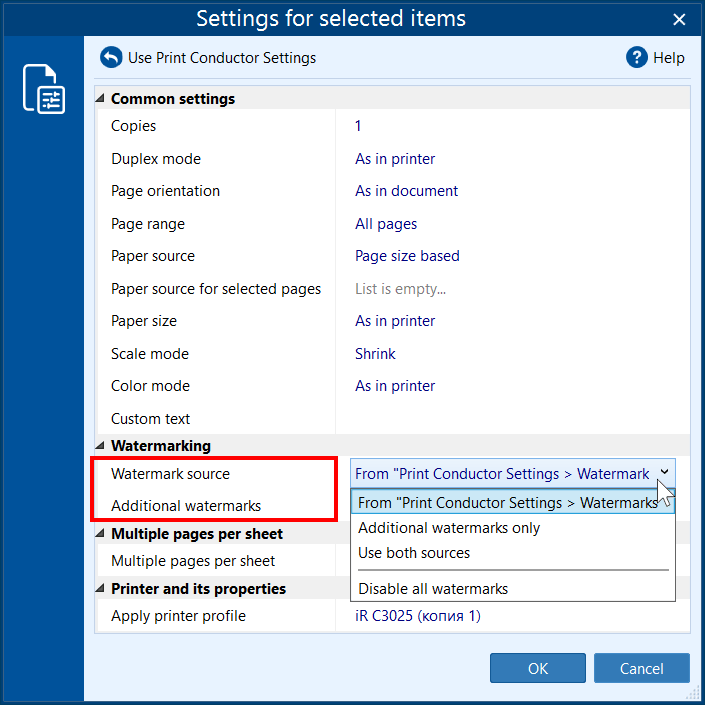This screenshot has width=705, height=705.
Task: Click the Watermarking header text
Action: coord(161,446)
